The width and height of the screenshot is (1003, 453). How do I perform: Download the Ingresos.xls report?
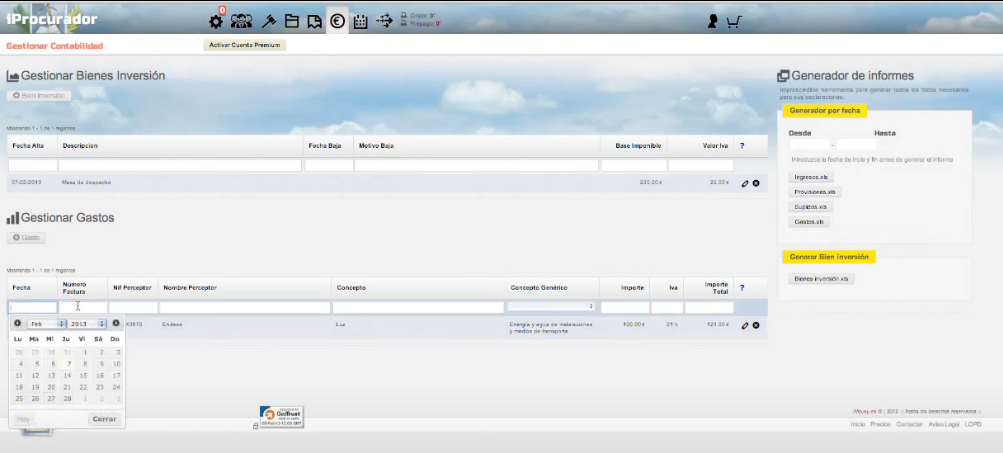tap(811, 177)
